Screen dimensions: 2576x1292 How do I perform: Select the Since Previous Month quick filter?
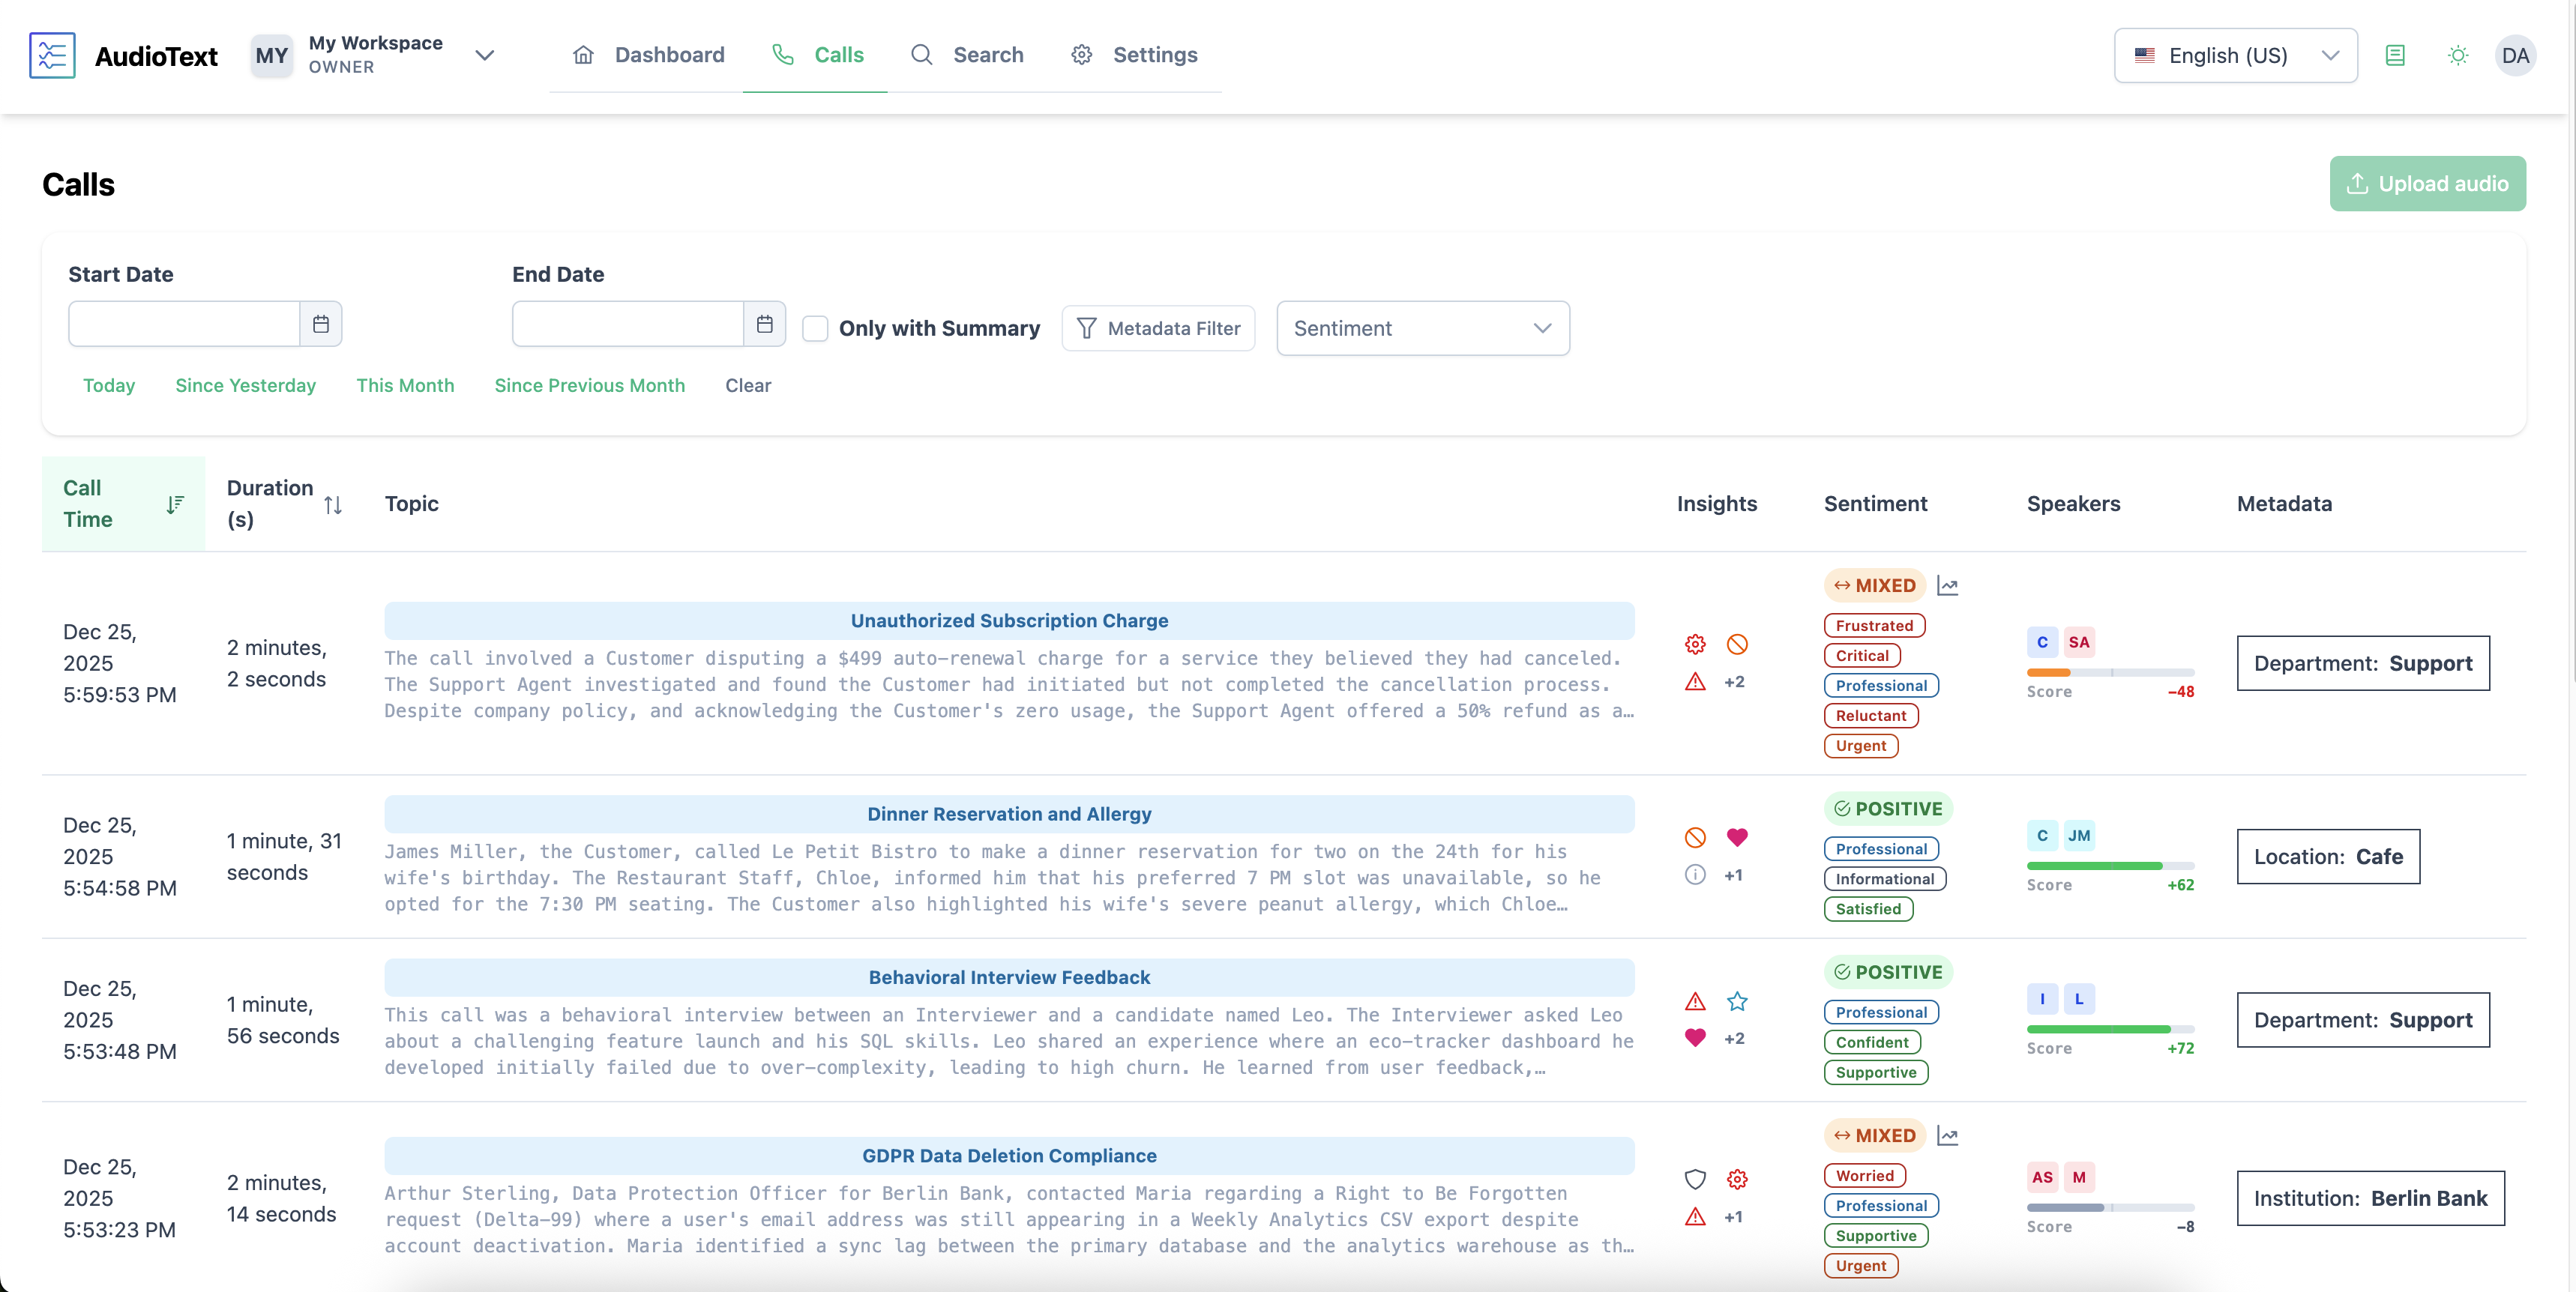point(590,385)
